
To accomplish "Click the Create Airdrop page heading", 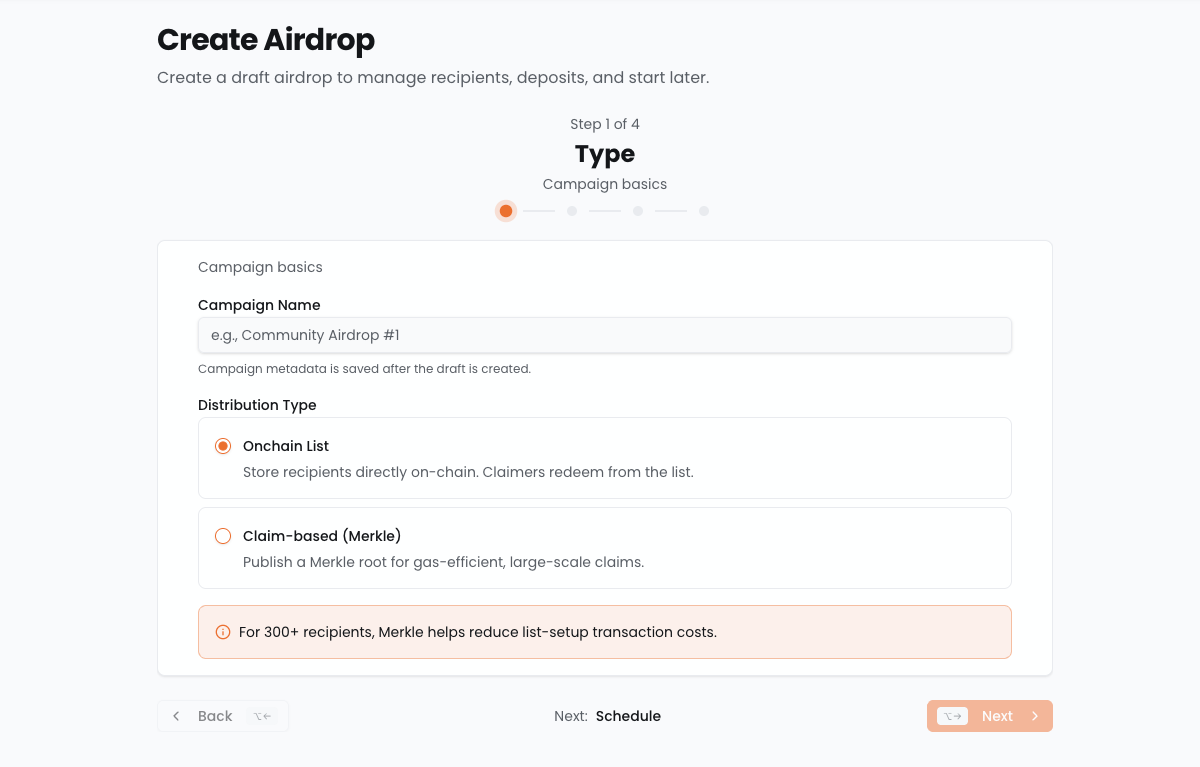I will [266, 40].
